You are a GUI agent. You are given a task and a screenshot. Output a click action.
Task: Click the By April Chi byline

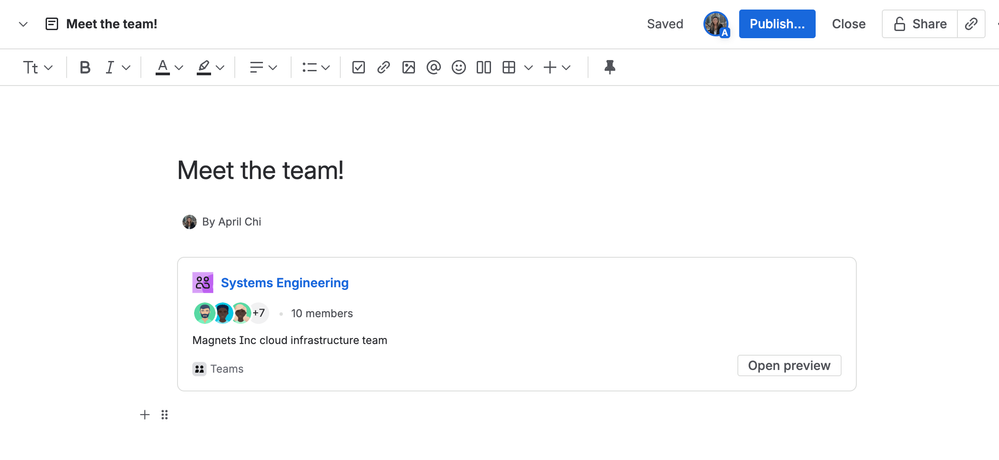[x=231, y=222]
